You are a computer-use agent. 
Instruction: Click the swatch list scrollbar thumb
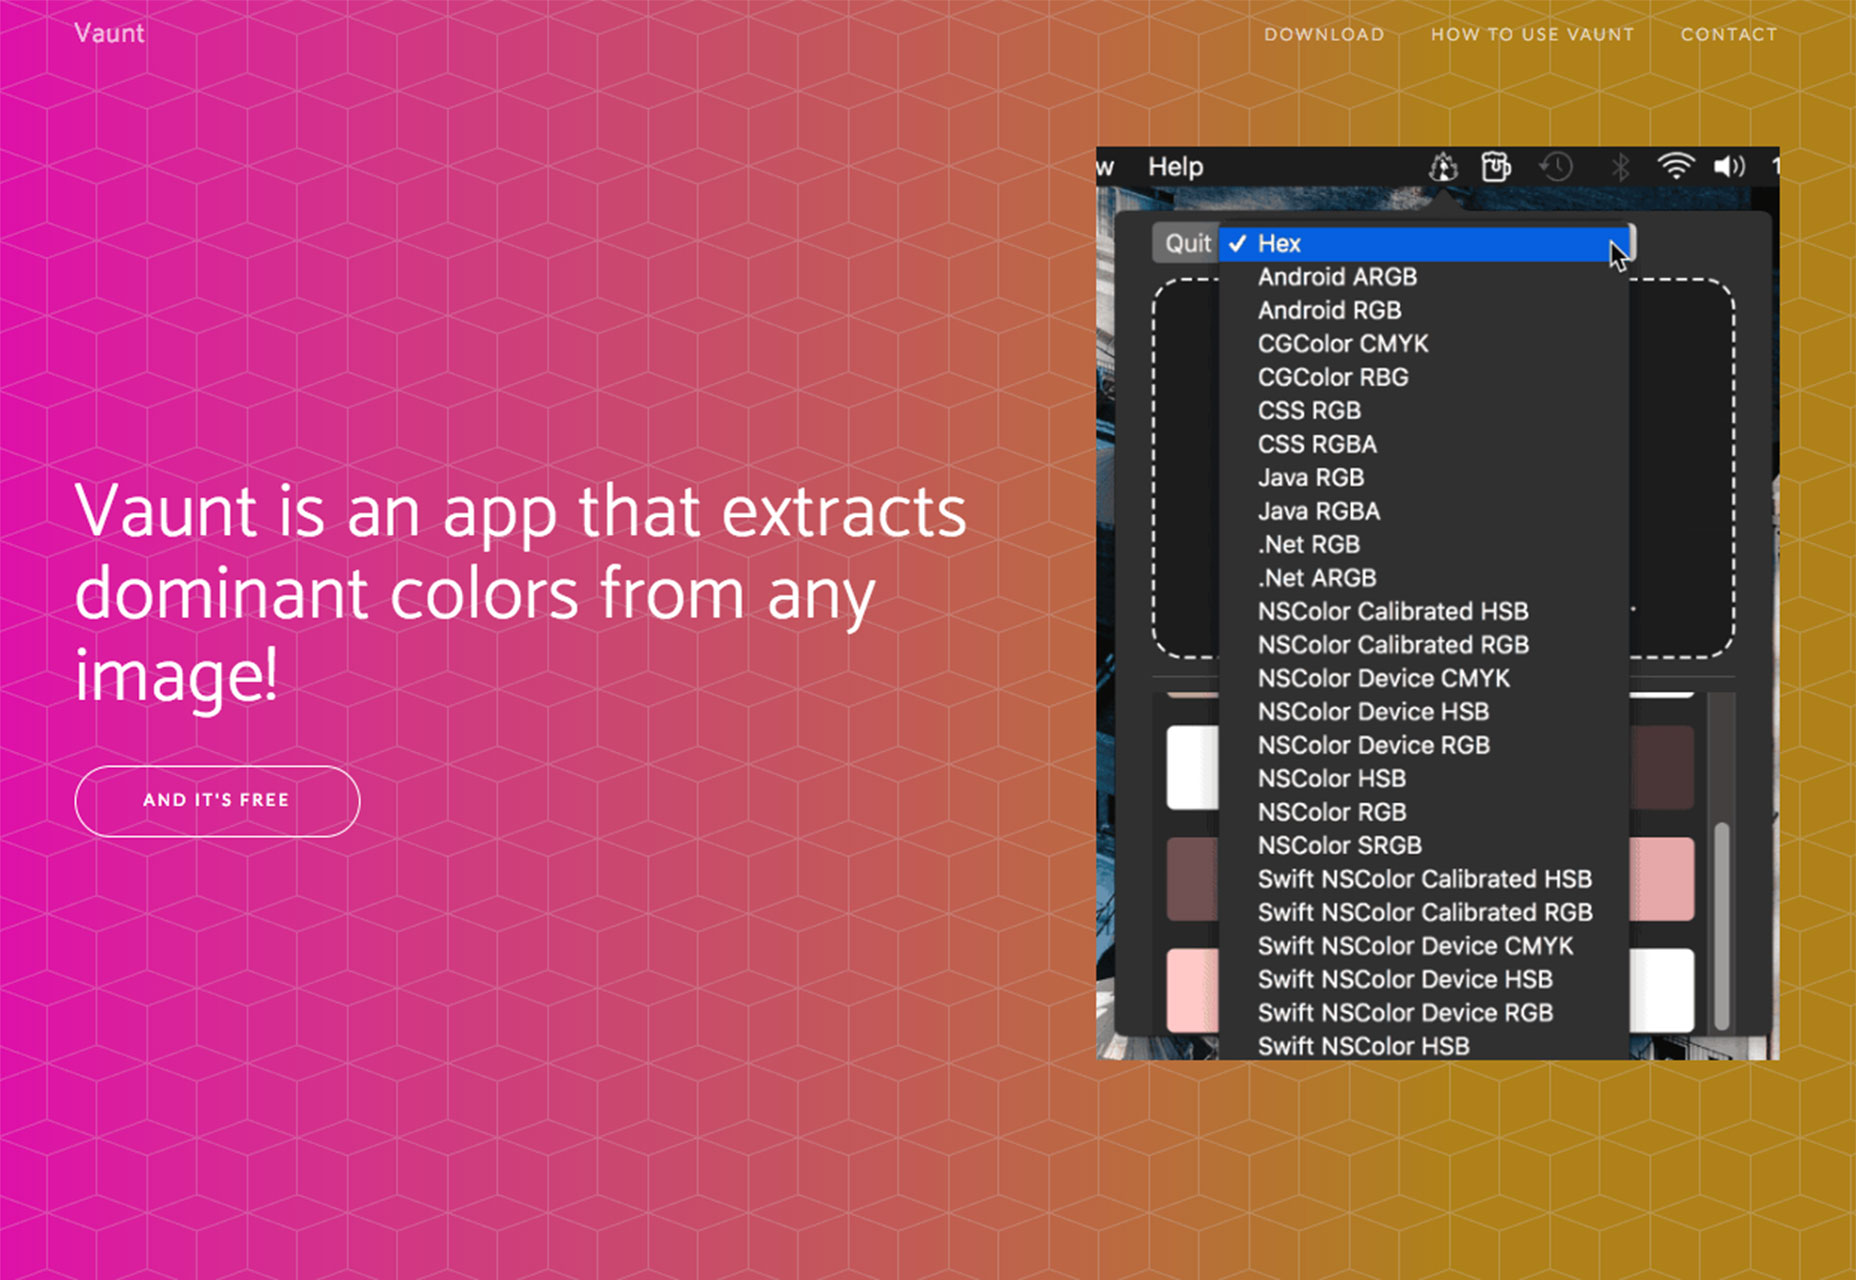tap(1721, 926)
